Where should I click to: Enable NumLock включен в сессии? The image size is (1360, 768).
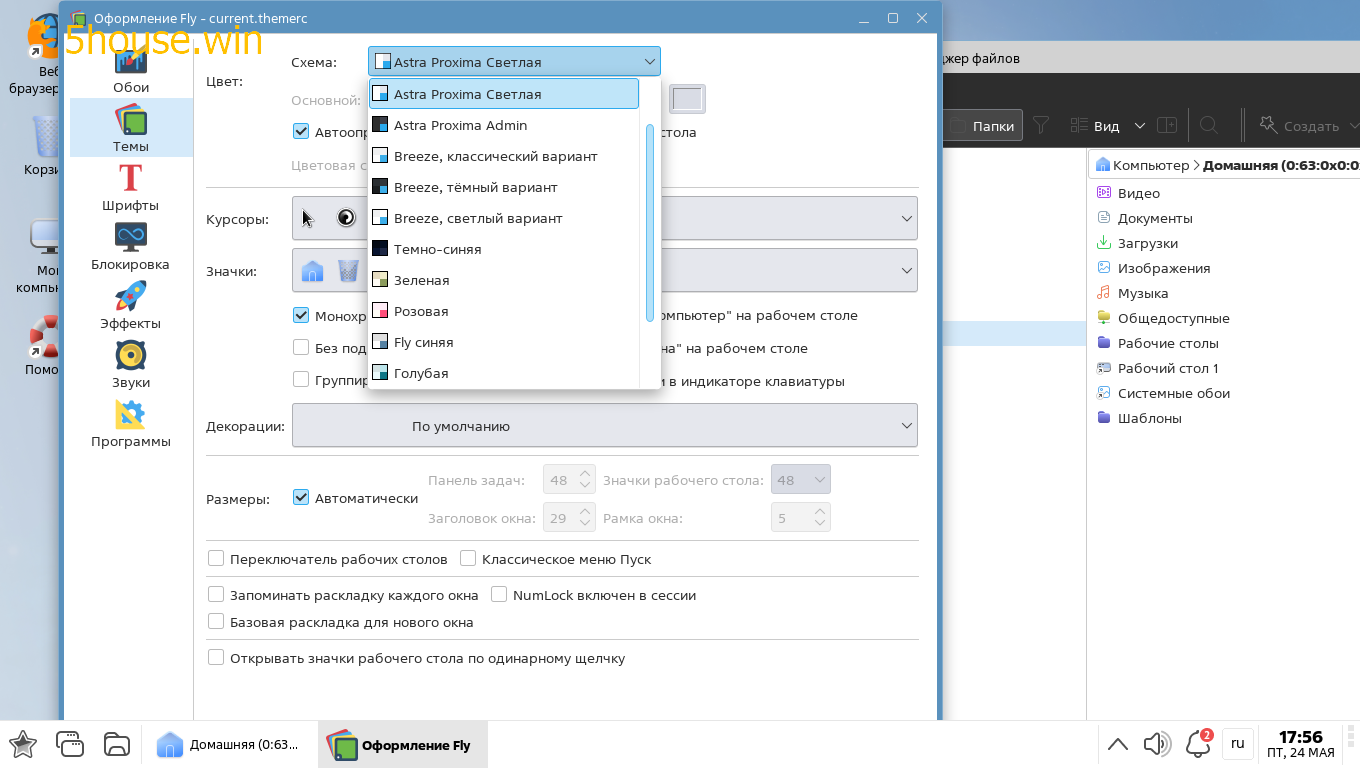(499, 595)
